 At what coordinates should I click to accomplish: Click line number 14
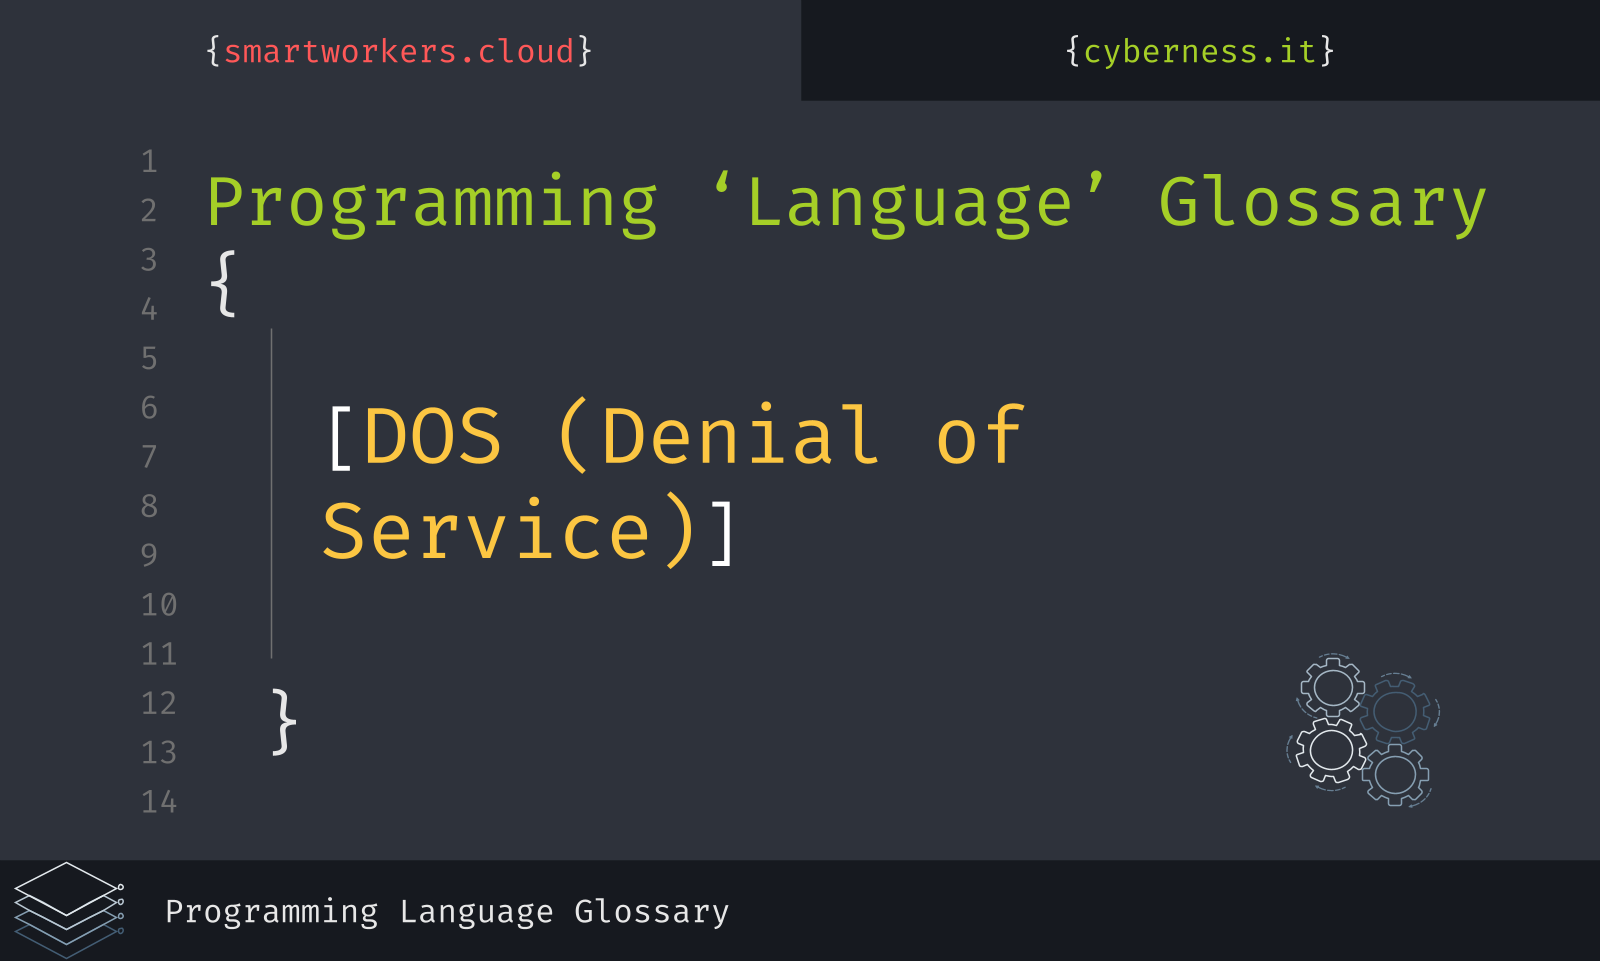[x=159, y=802]
